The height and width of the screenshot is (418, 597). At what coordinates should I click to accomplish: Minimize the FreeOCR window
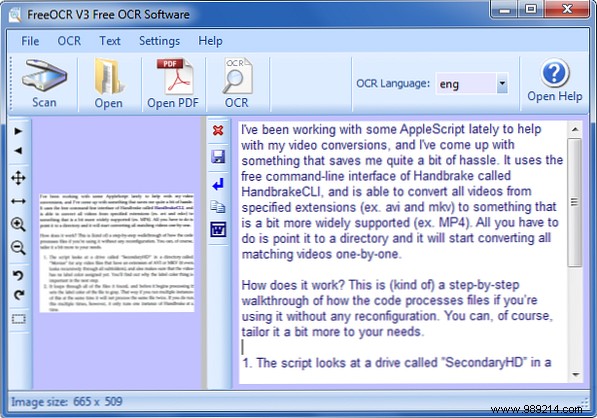tap(504, 9)
